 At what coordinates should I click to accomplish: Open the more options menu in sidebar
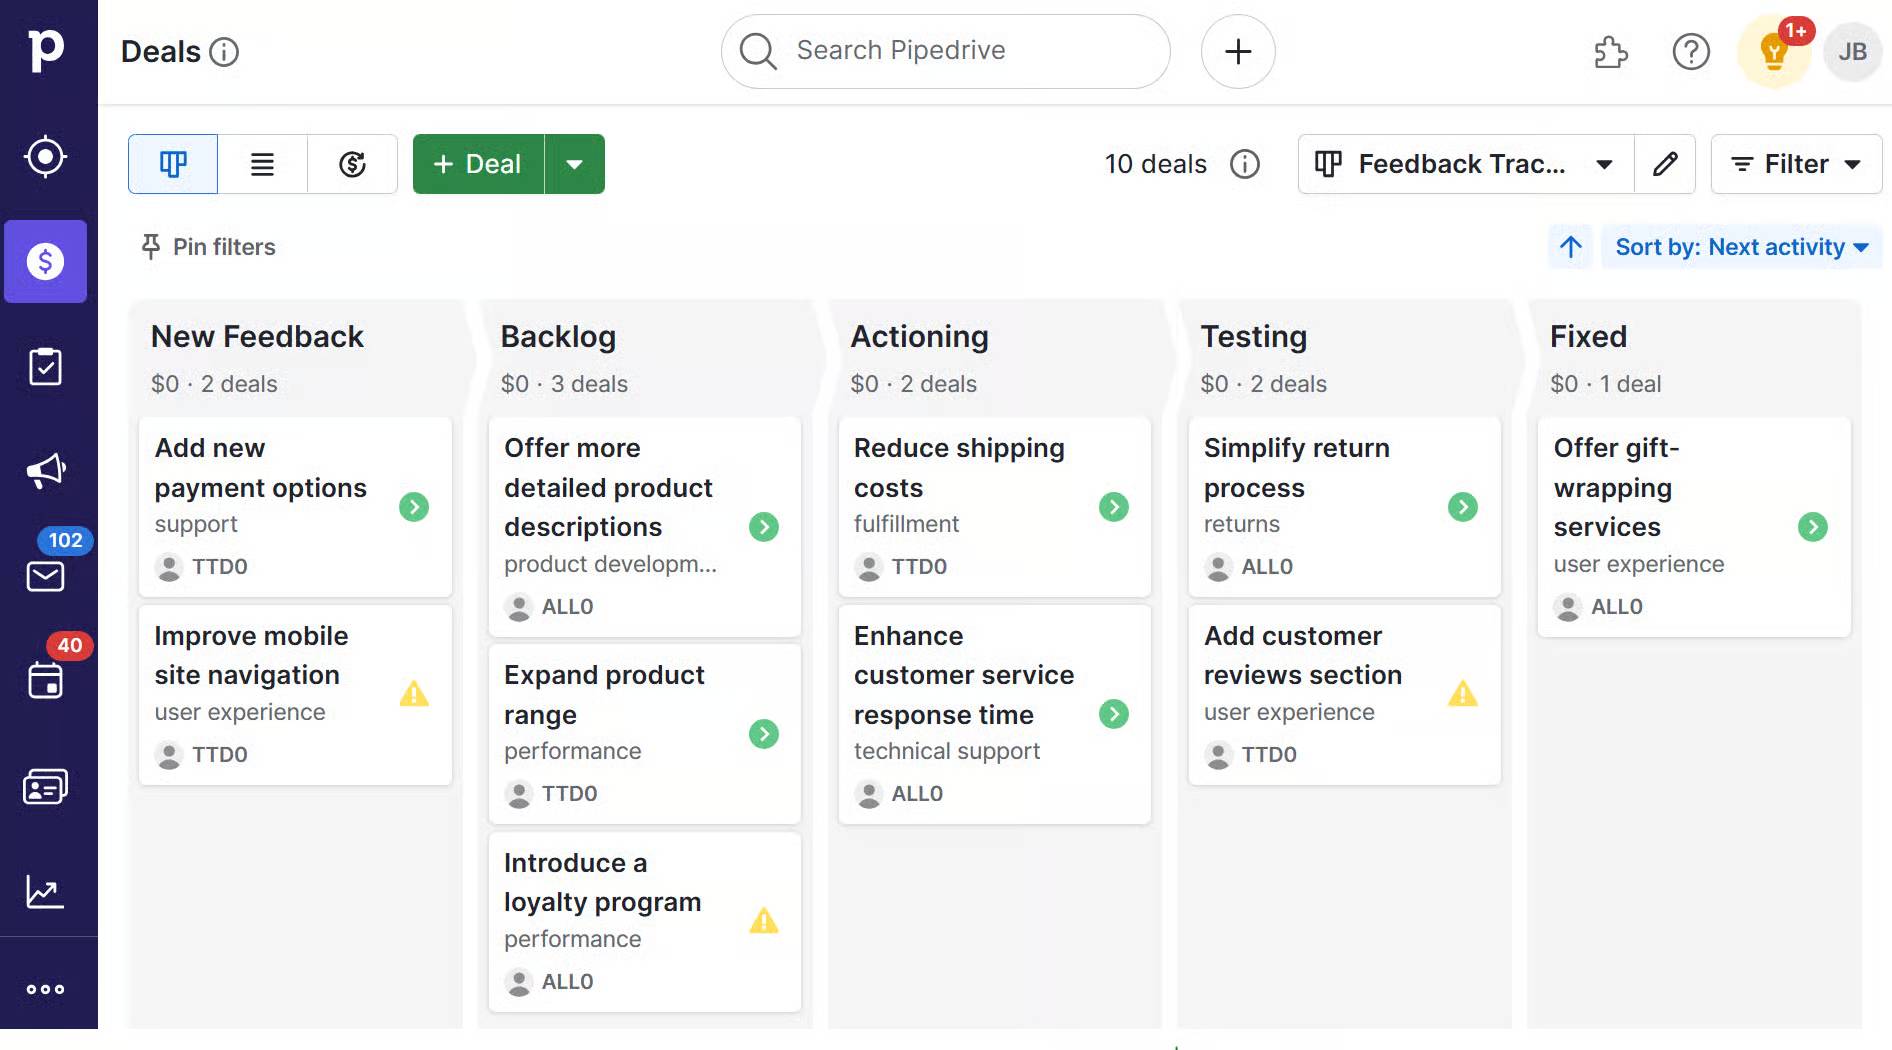(x=46, y=989)
